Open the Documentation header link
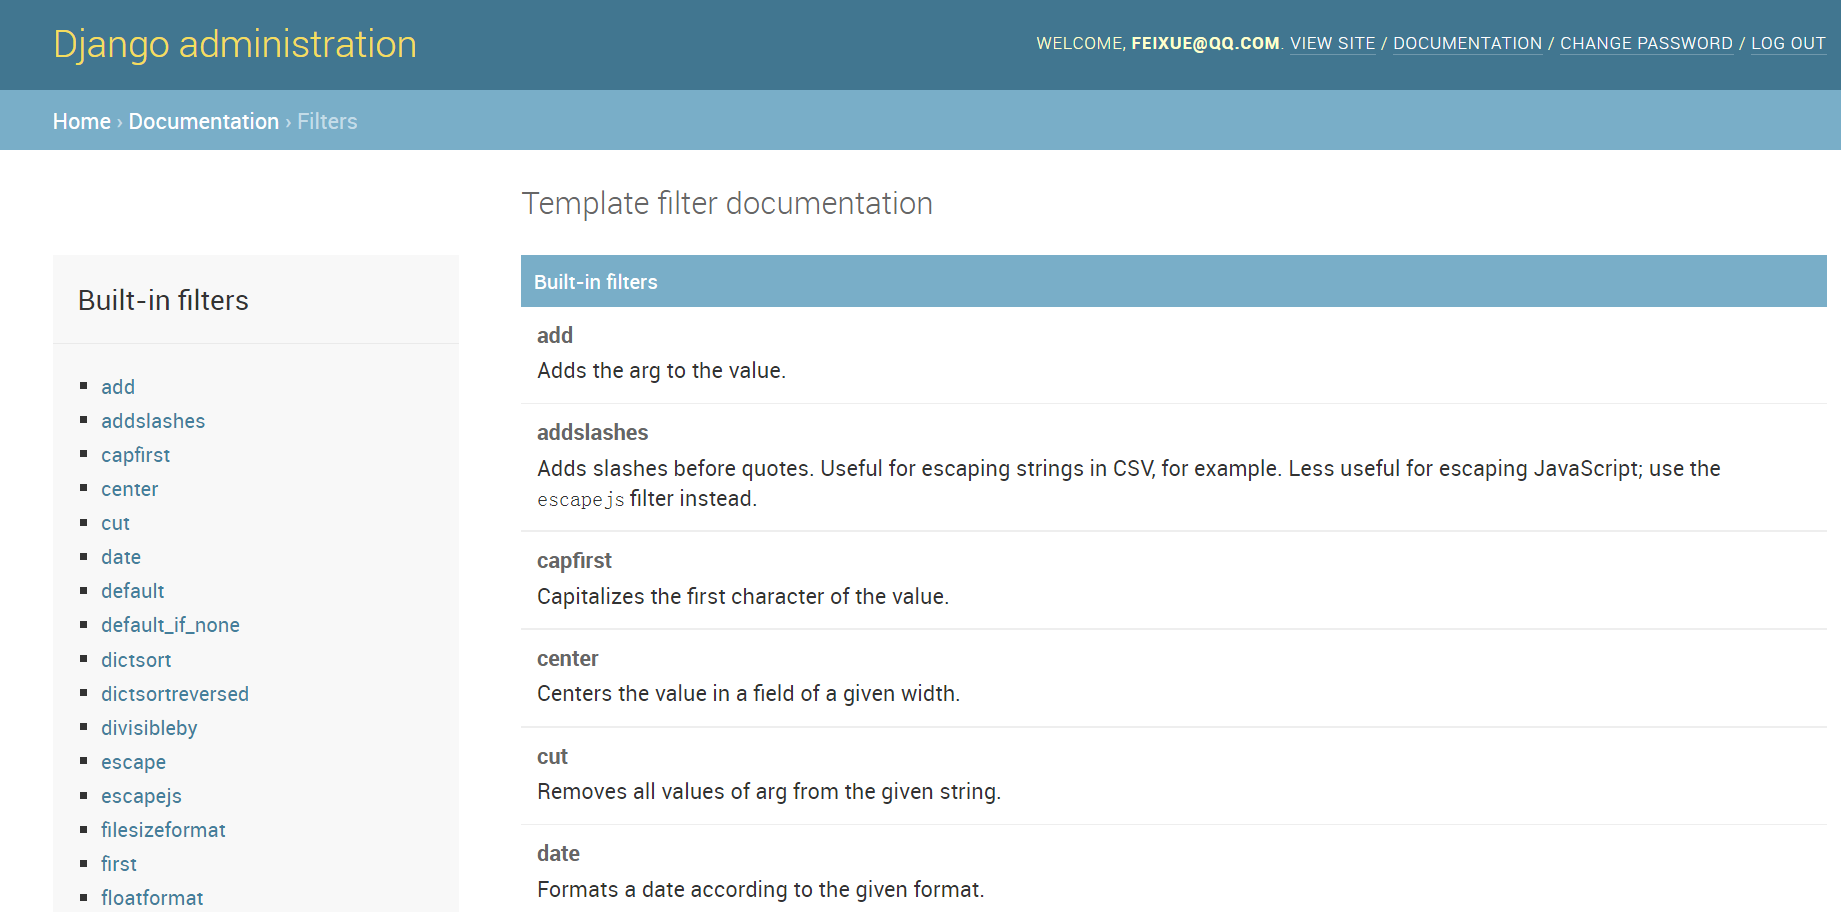Image resolution: width=1841 pixels, height=912 pixels. 1467,43
